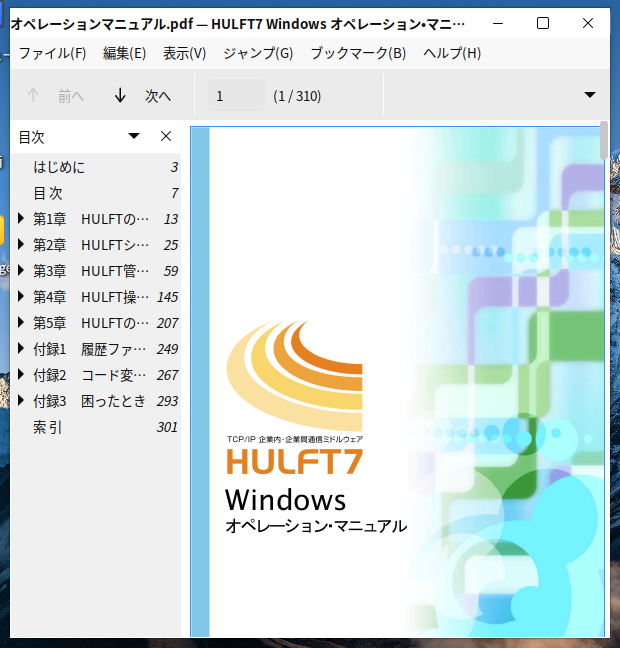The height and width of the screenshot is (648, 620).
Task: Open the ヘルプ(H) menu
Action: (452, 53)
